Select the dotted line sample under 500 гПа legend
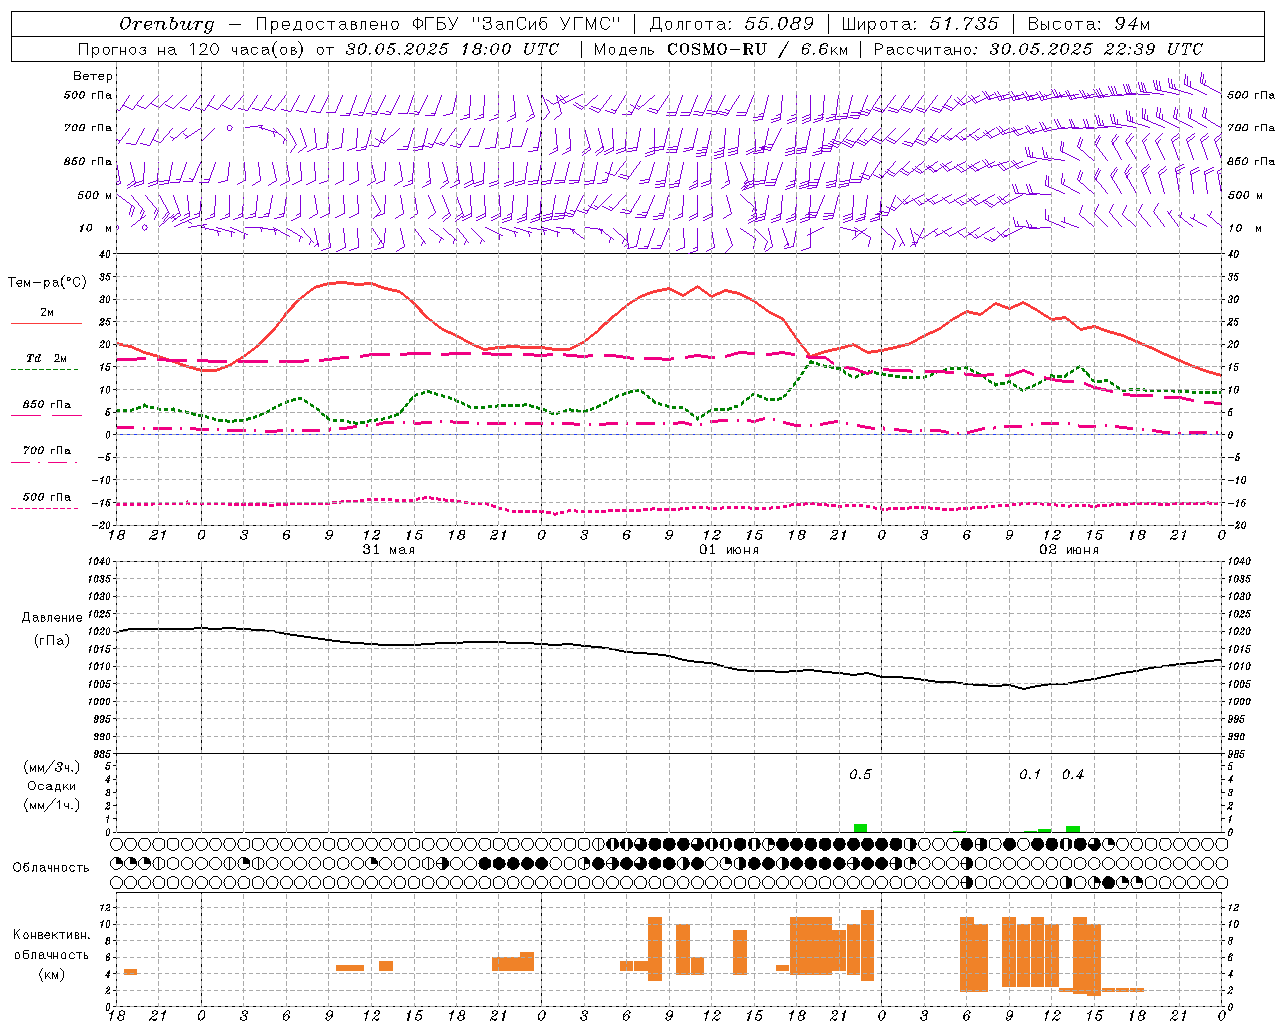This screenshot has width=1280, height=1024. 45,508
